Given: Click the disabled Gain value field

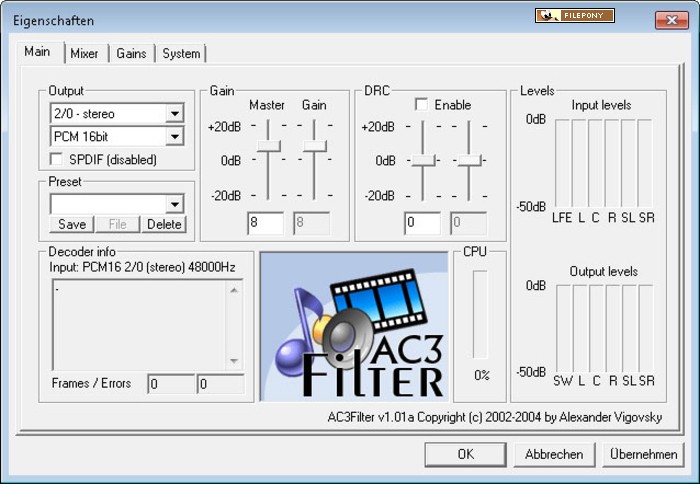Looking at the screenshot, I should click(x=312, y=223).
